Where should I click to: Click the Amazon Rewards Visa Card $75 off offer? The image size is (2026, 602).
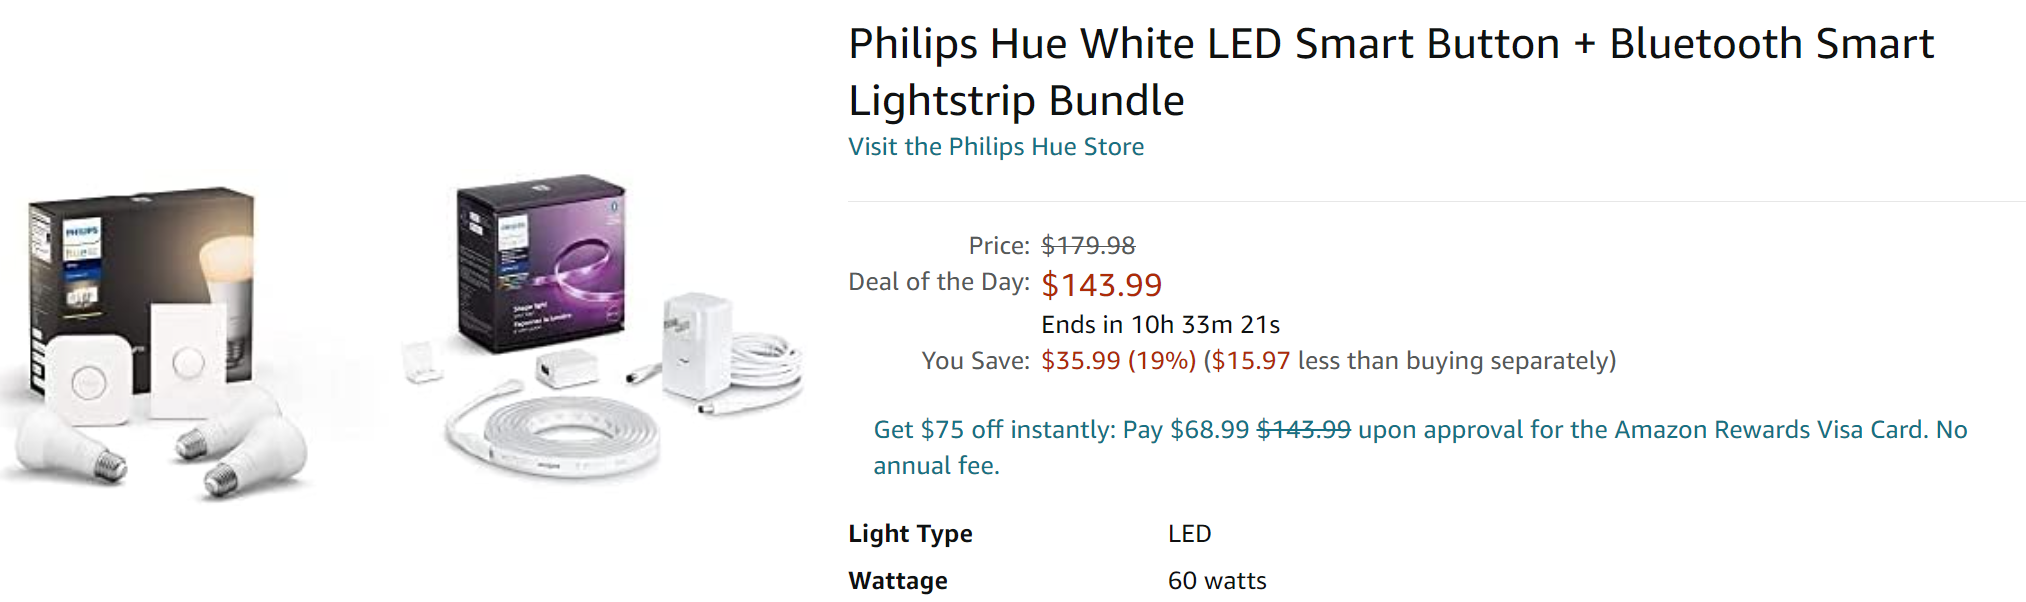click(x=1420, y=447)
